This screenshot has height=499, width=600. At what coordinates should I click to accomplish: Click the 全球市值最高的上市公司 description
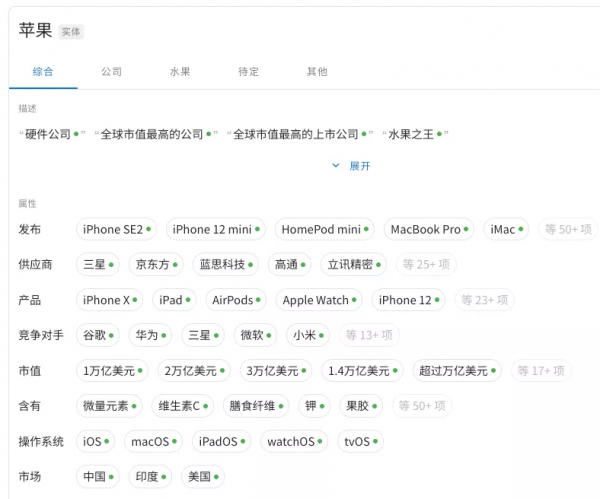300,134
